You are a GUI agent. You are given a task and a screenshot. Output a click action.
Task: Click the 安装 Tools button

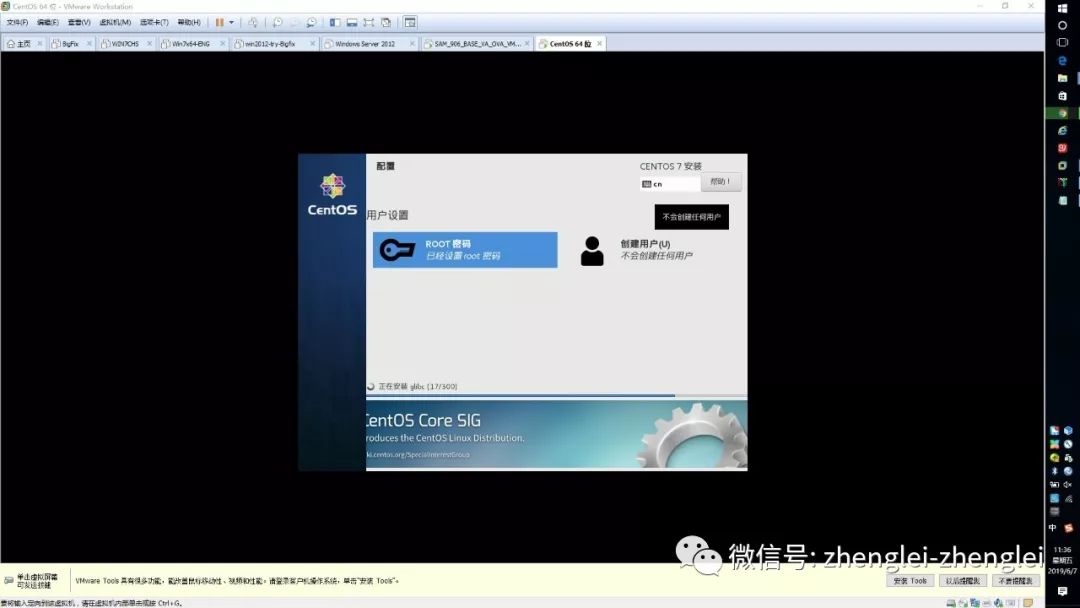click(910, 581)
